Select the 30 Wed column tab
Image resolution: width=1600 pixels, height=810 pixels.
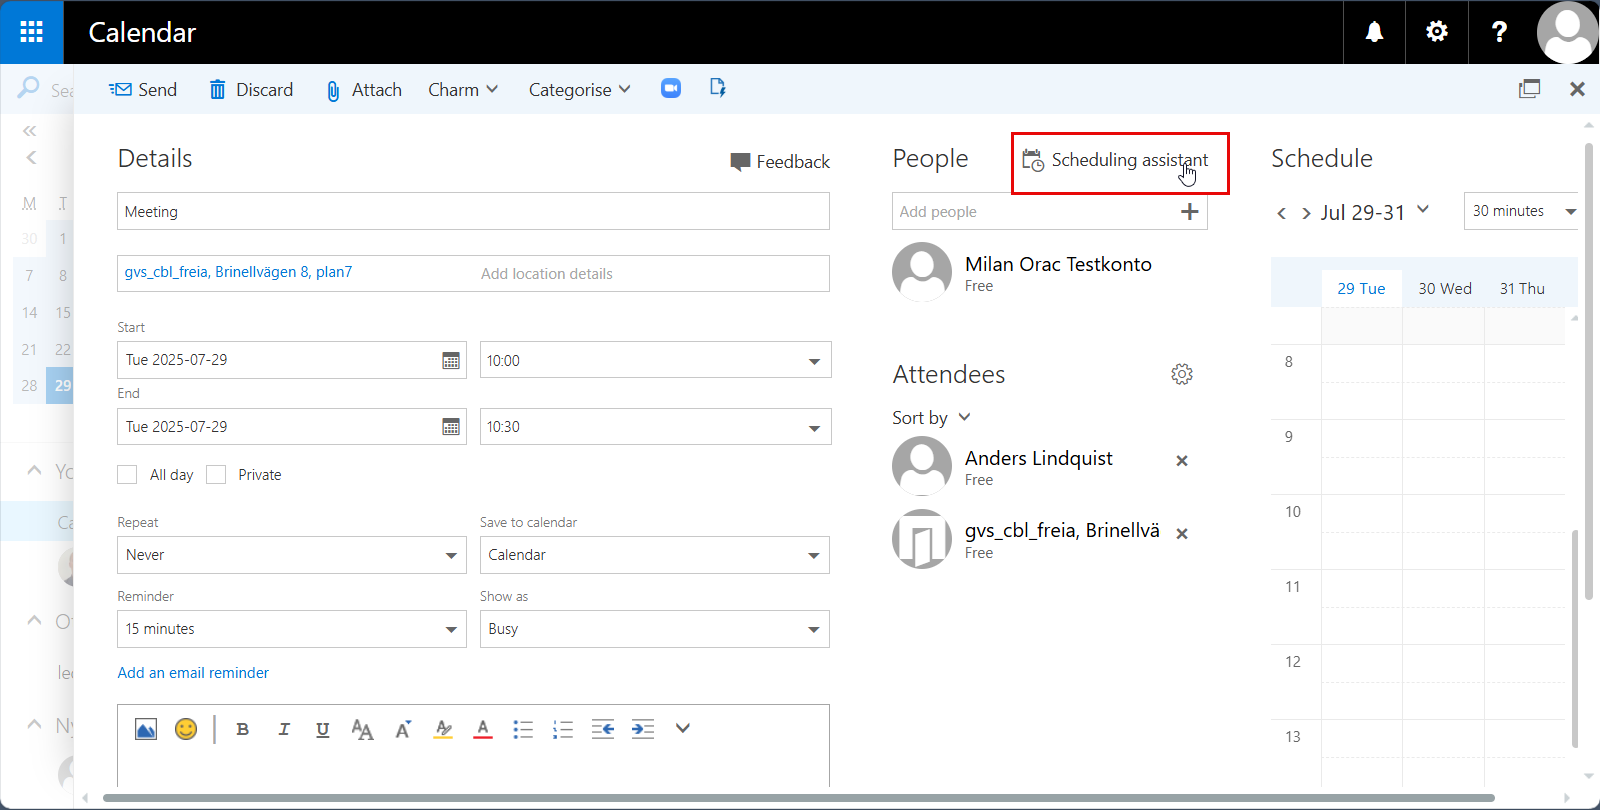pyautogui.click(x=1445, y=288)
